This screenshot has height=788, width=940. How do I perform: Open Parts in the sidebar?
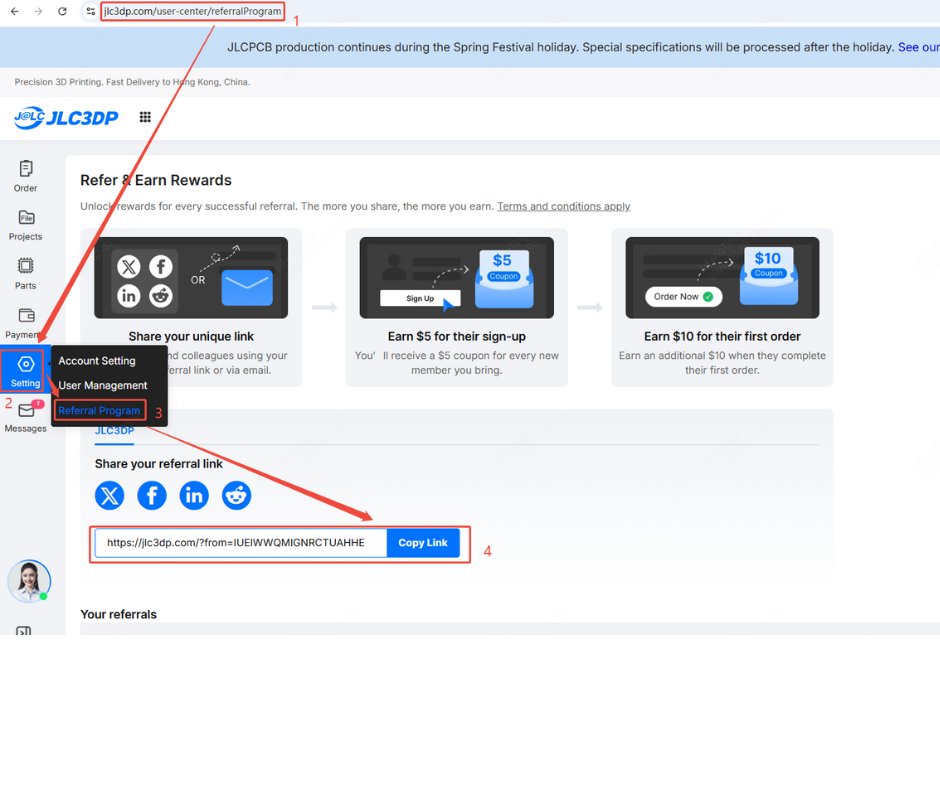25,273
